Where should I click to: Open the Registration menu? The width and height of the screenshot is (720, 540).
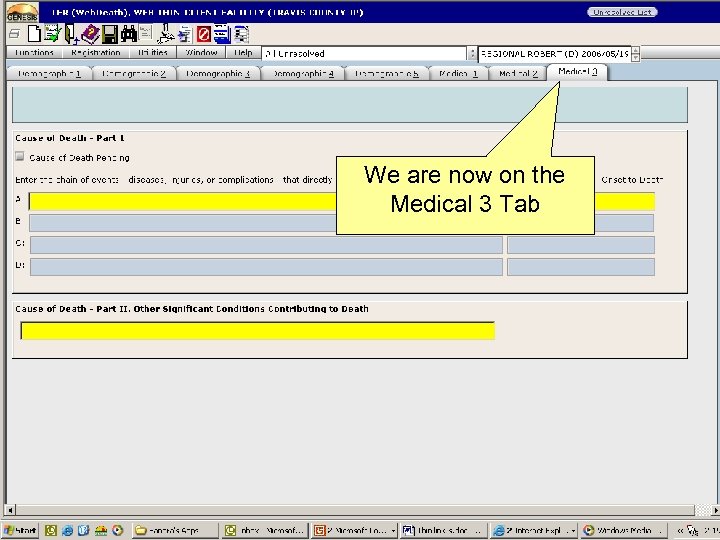coord(96,52)
